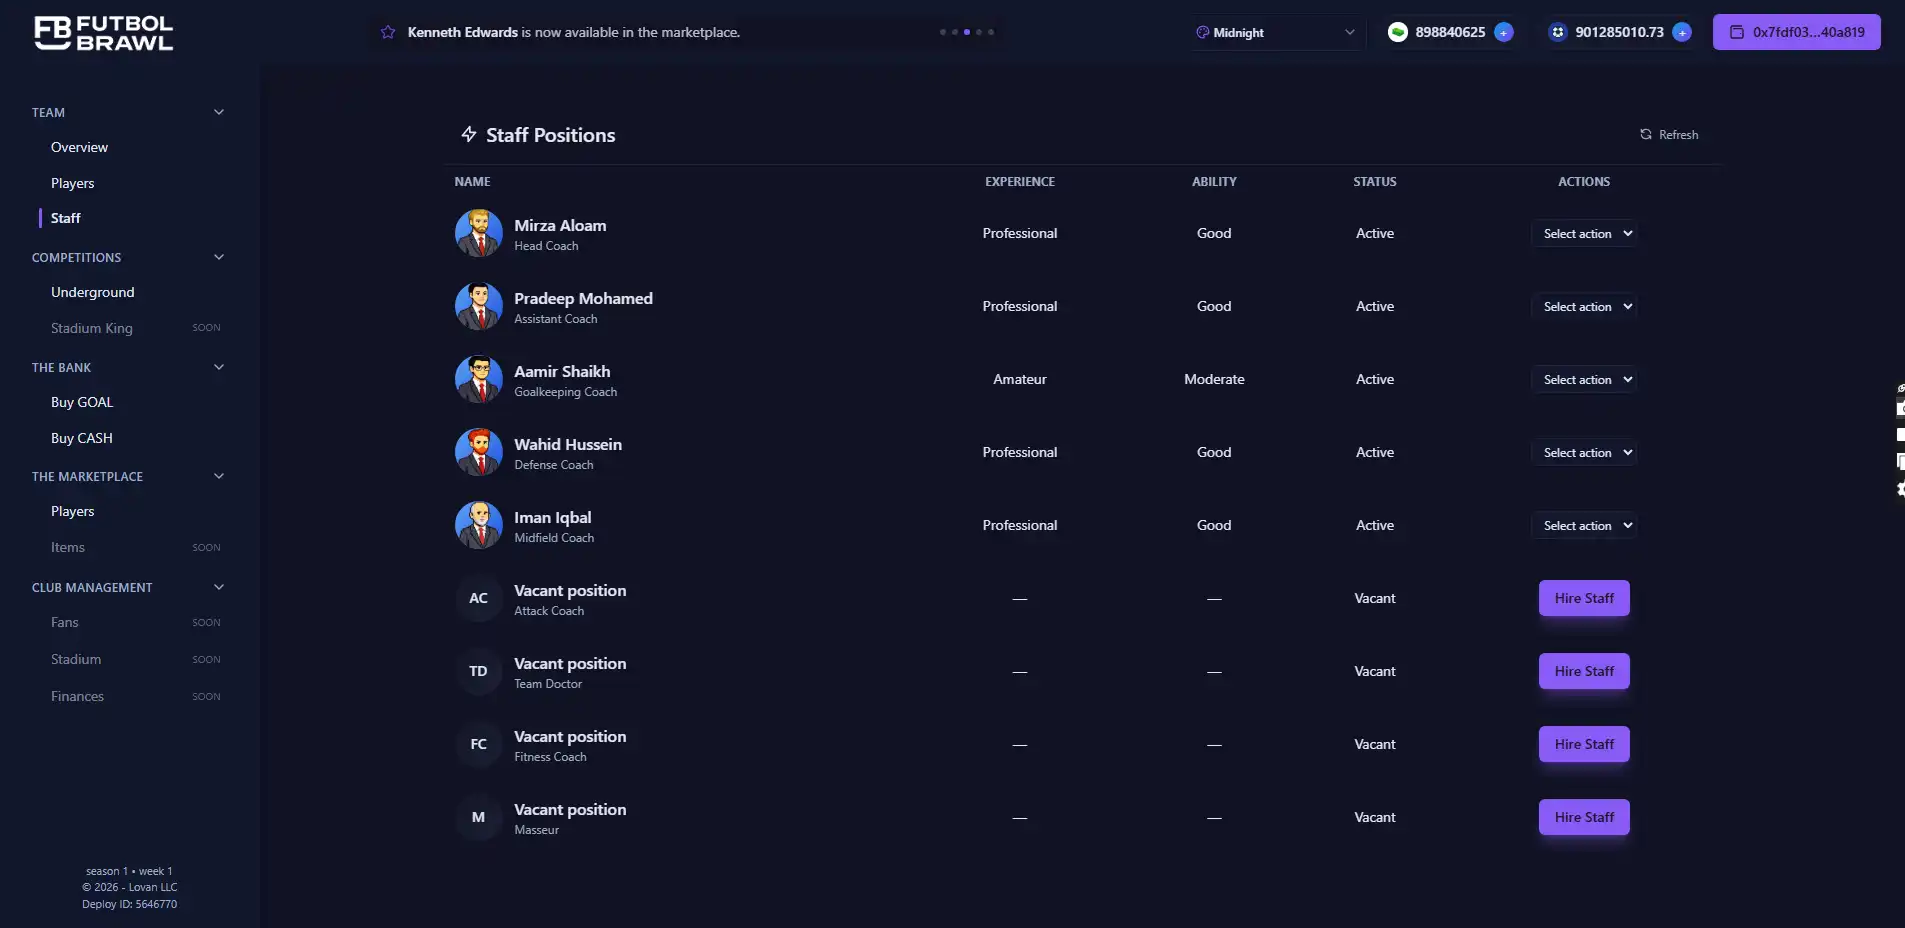The width and height of the screenshot is (1905, 928).
Task: Hire Staff for the Team Doctor position
Action: [1583, 671]
